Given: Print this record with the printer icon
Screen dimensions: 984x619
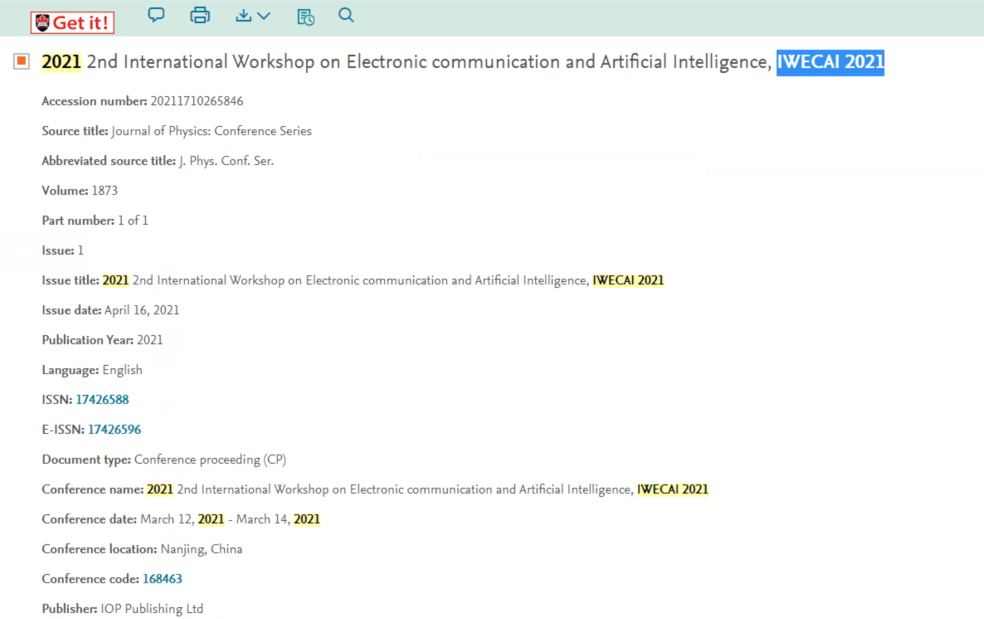Looking at the screenshot, I should point(200,15).
